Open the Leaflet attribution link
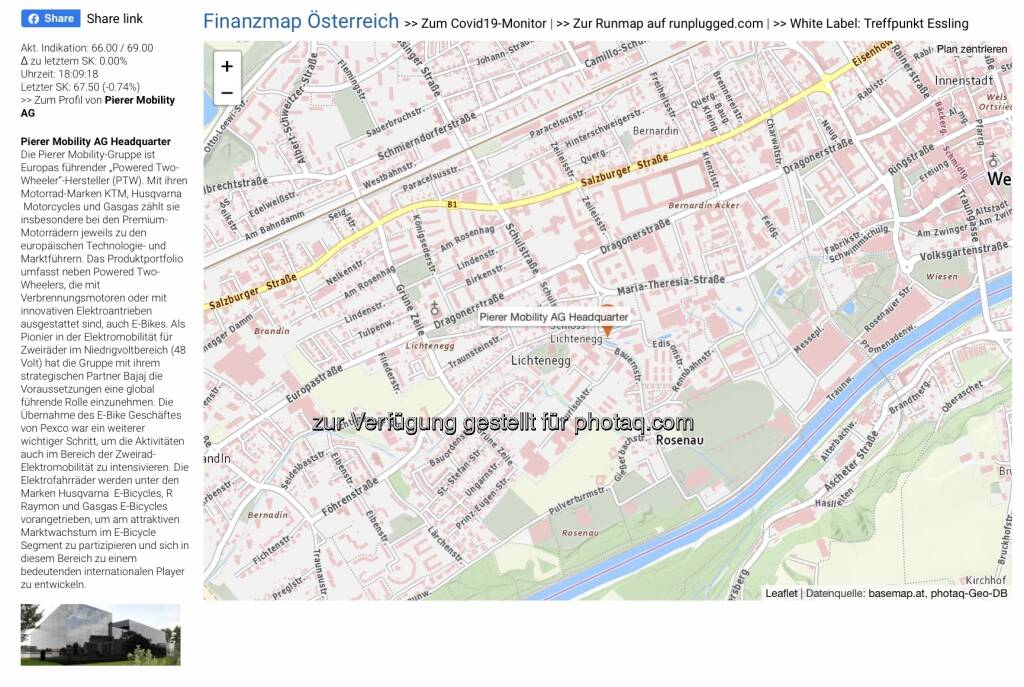The width and height of the screenshot is (1024, 687). [781, 593]
